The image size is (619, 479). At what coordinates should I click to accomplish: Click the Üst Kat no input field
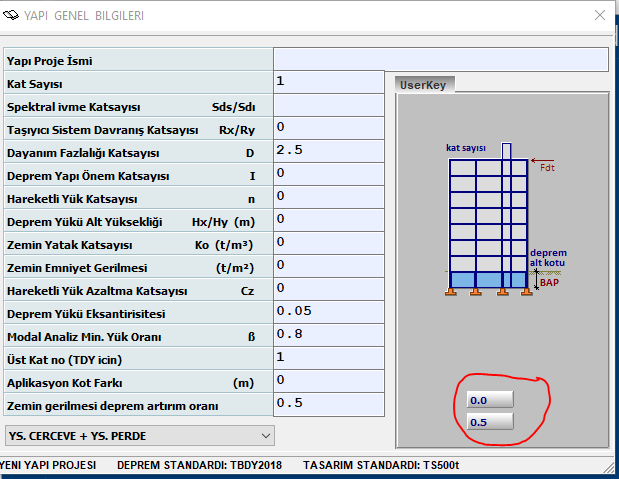pos(328,359)
